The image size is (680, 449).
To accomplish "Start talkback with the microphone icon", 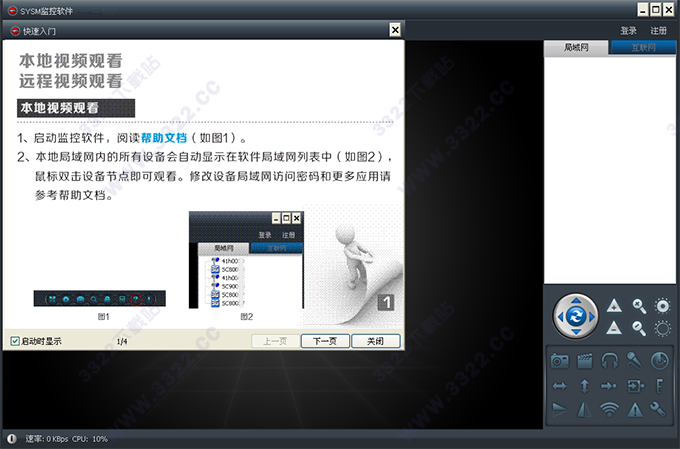I will pos(634,361).
